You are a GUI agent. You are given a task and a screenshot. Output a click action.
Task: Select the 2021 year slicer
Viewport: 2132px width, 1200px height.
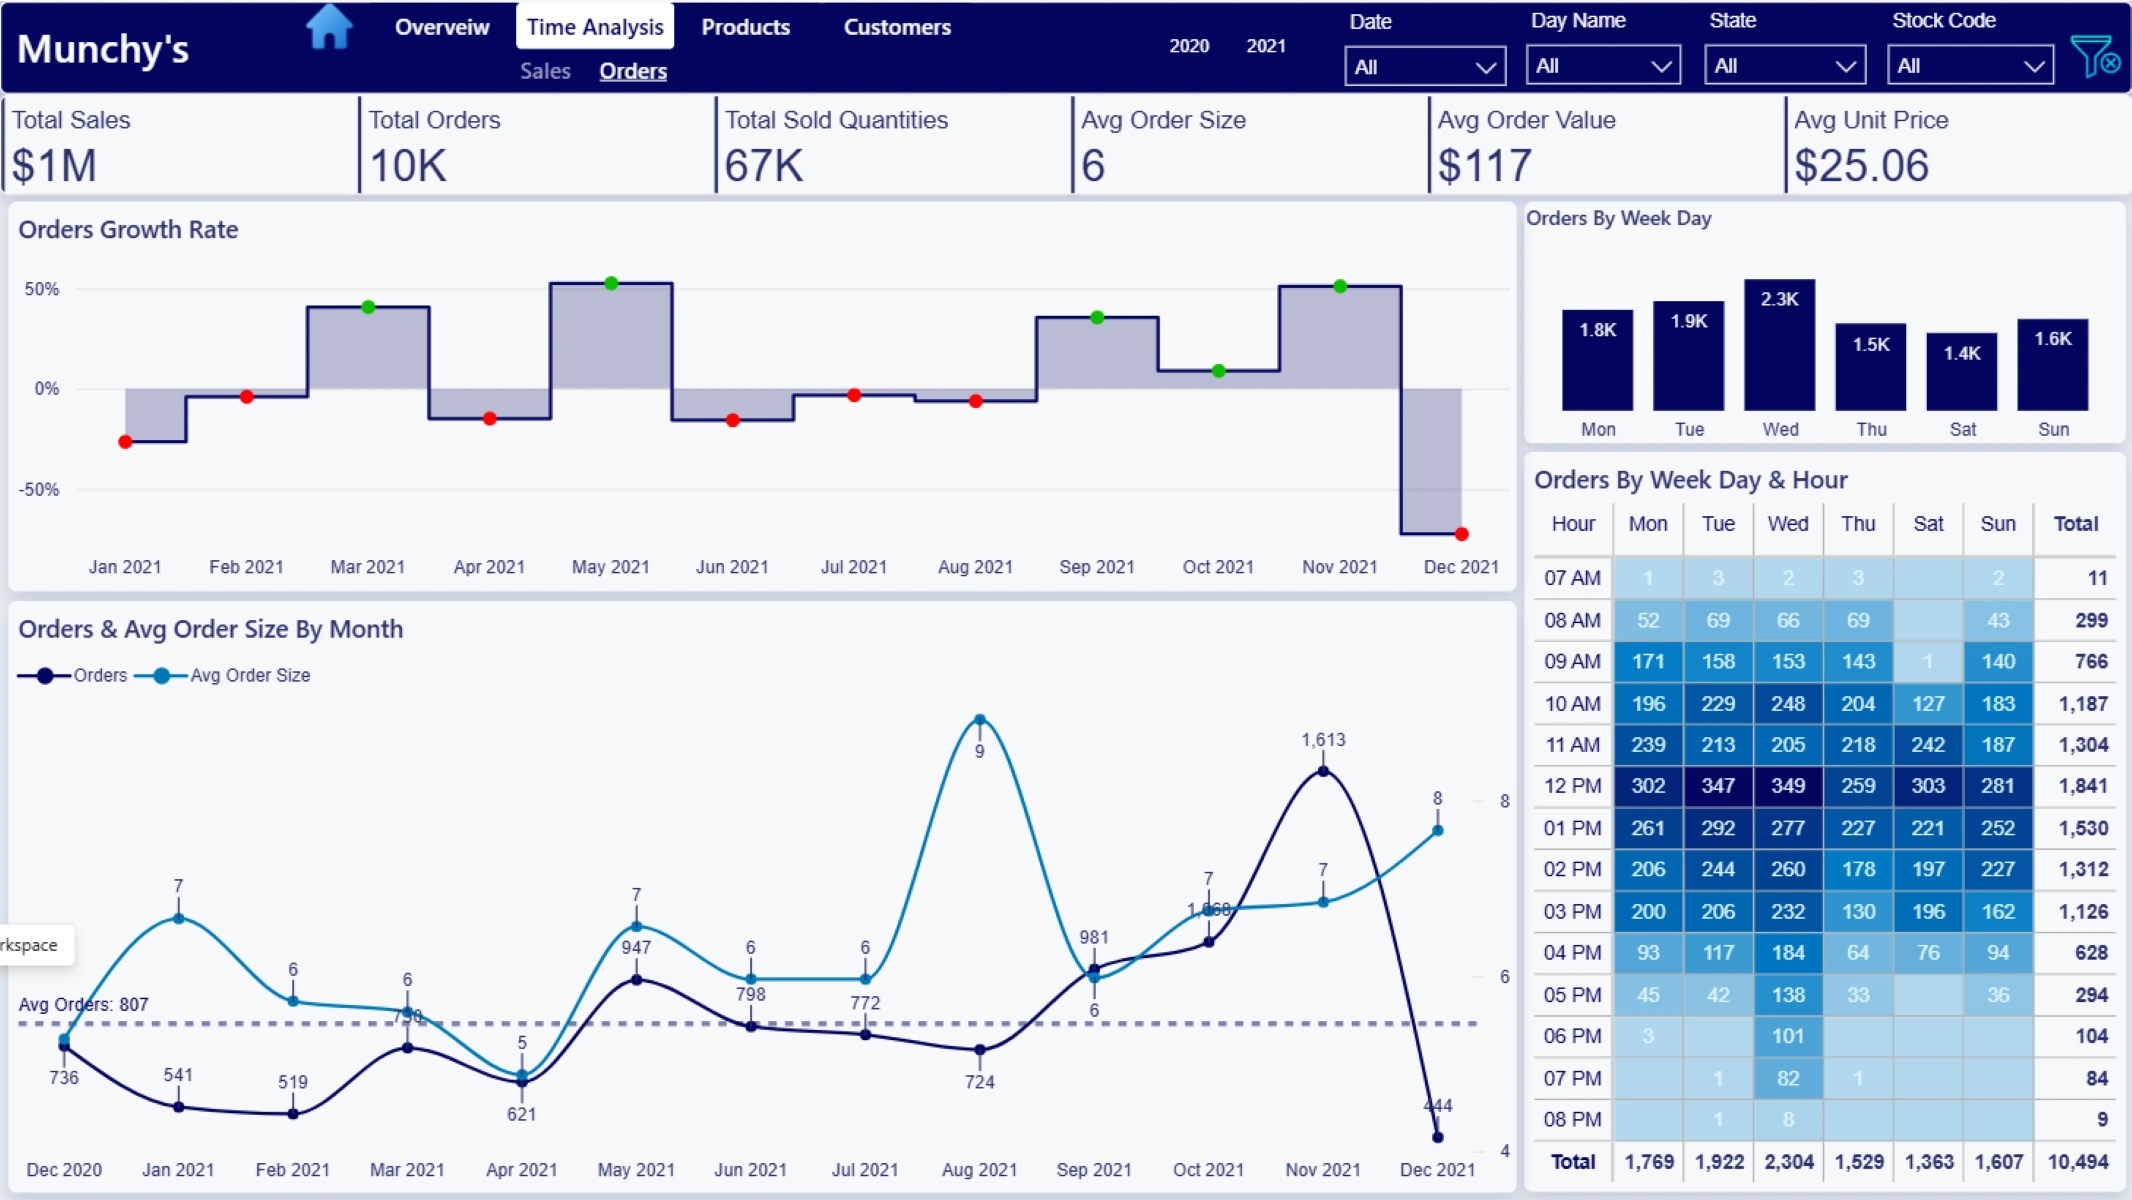[x=1265, y=46]
